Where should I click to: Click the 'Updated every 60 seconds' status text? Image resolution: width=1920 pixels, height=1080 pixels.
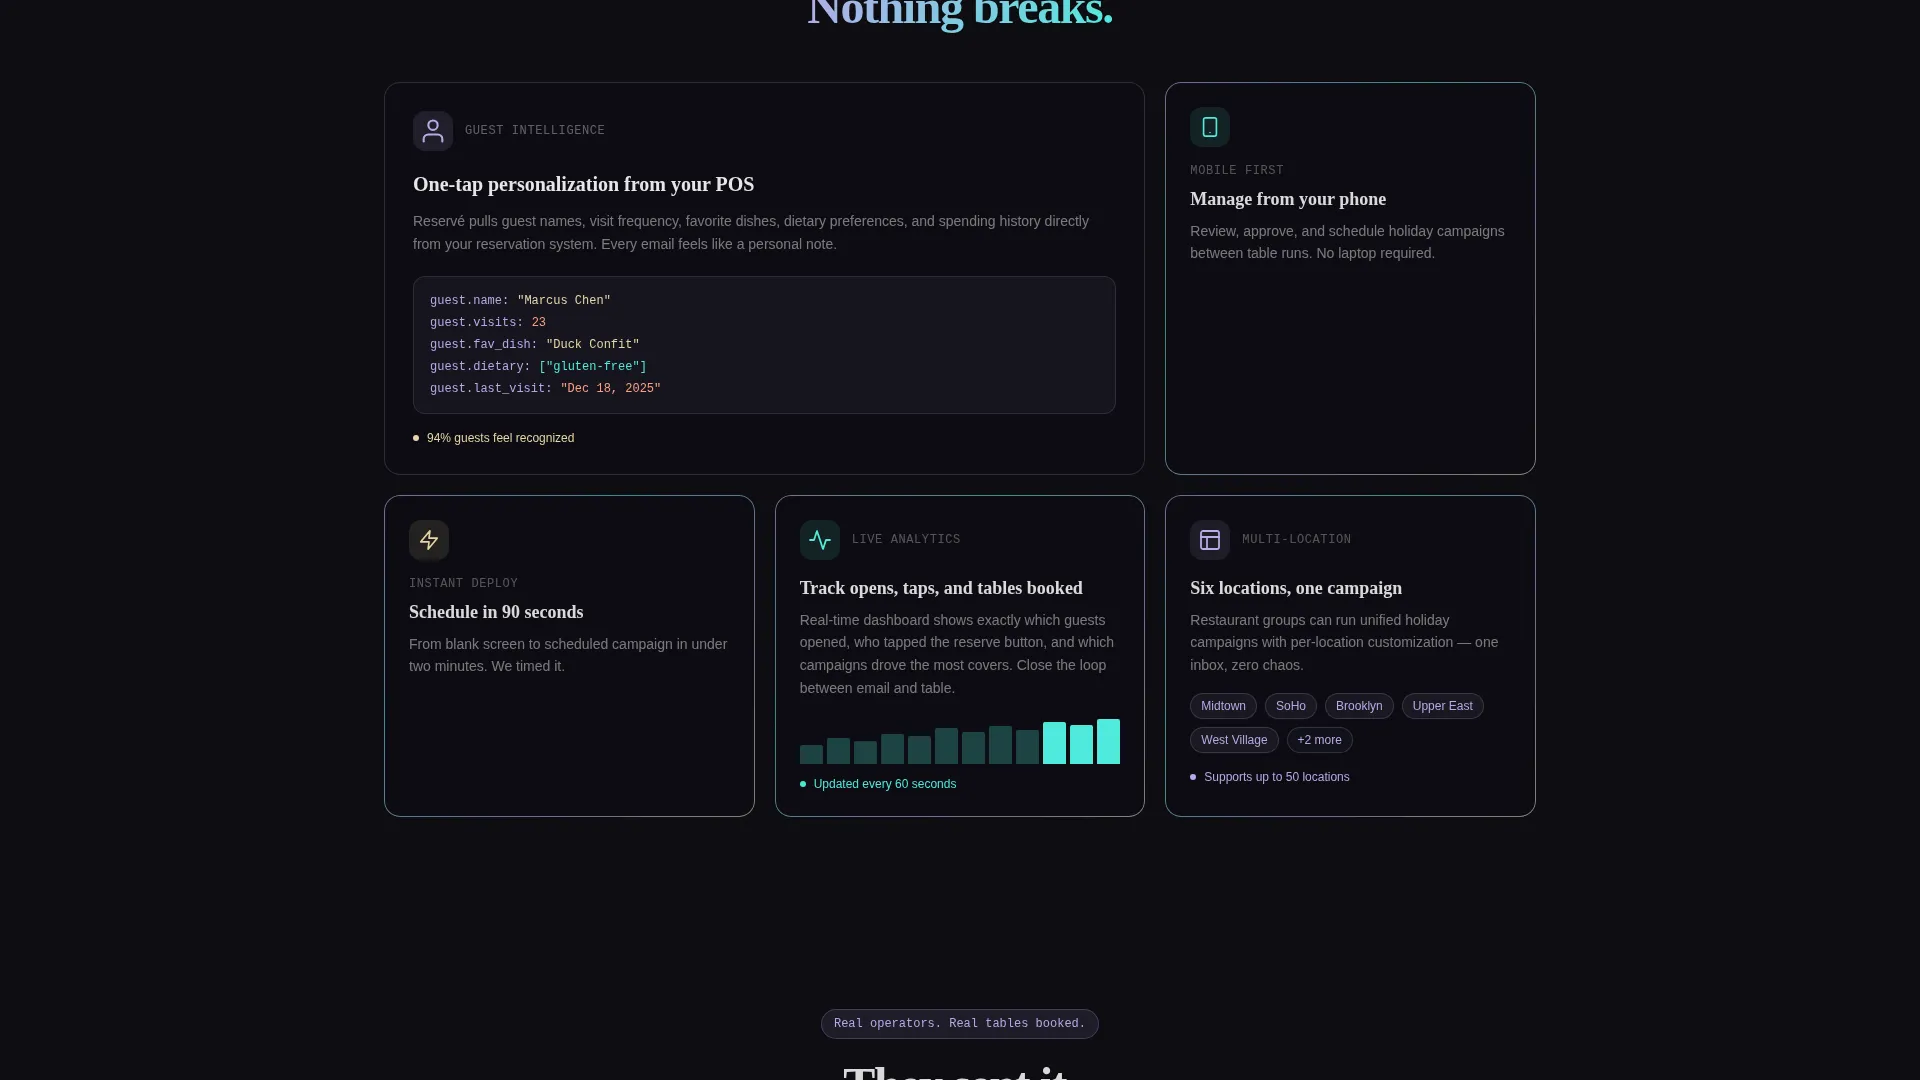(884, 784)
